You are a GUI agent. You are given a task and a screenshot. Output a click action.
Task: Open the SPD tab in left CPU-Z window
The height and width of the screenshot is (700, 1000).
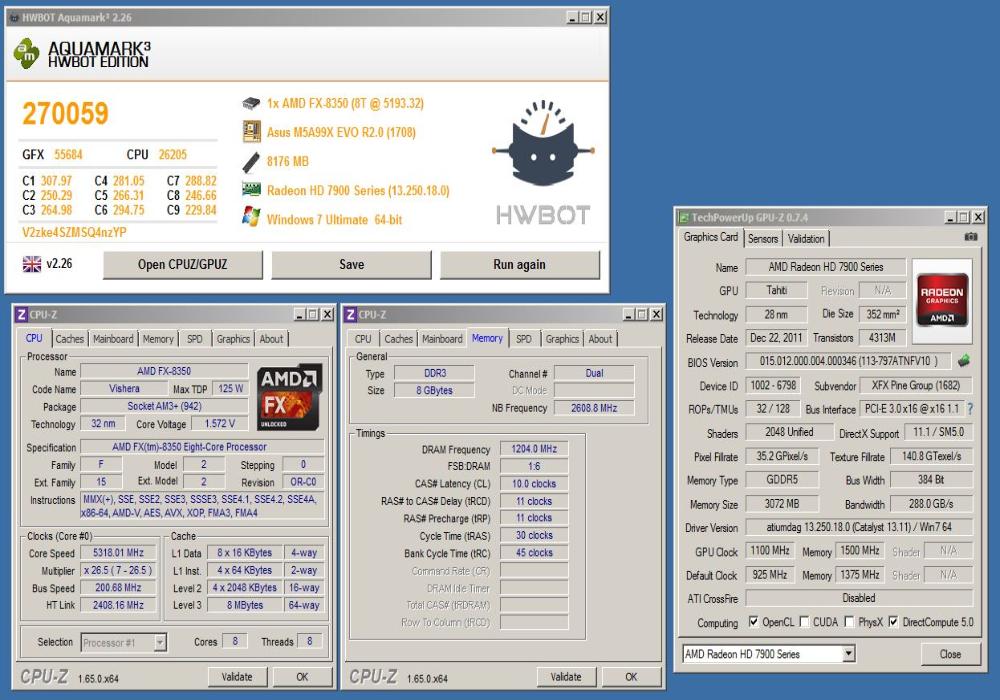pos(195,339)
